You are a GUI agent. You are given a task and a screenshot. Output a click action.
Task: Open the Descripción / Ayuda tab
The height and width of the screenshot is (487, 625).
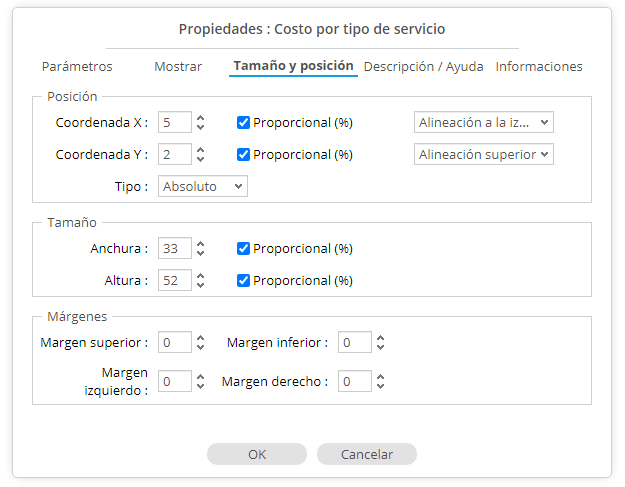[x=423, y=67]
